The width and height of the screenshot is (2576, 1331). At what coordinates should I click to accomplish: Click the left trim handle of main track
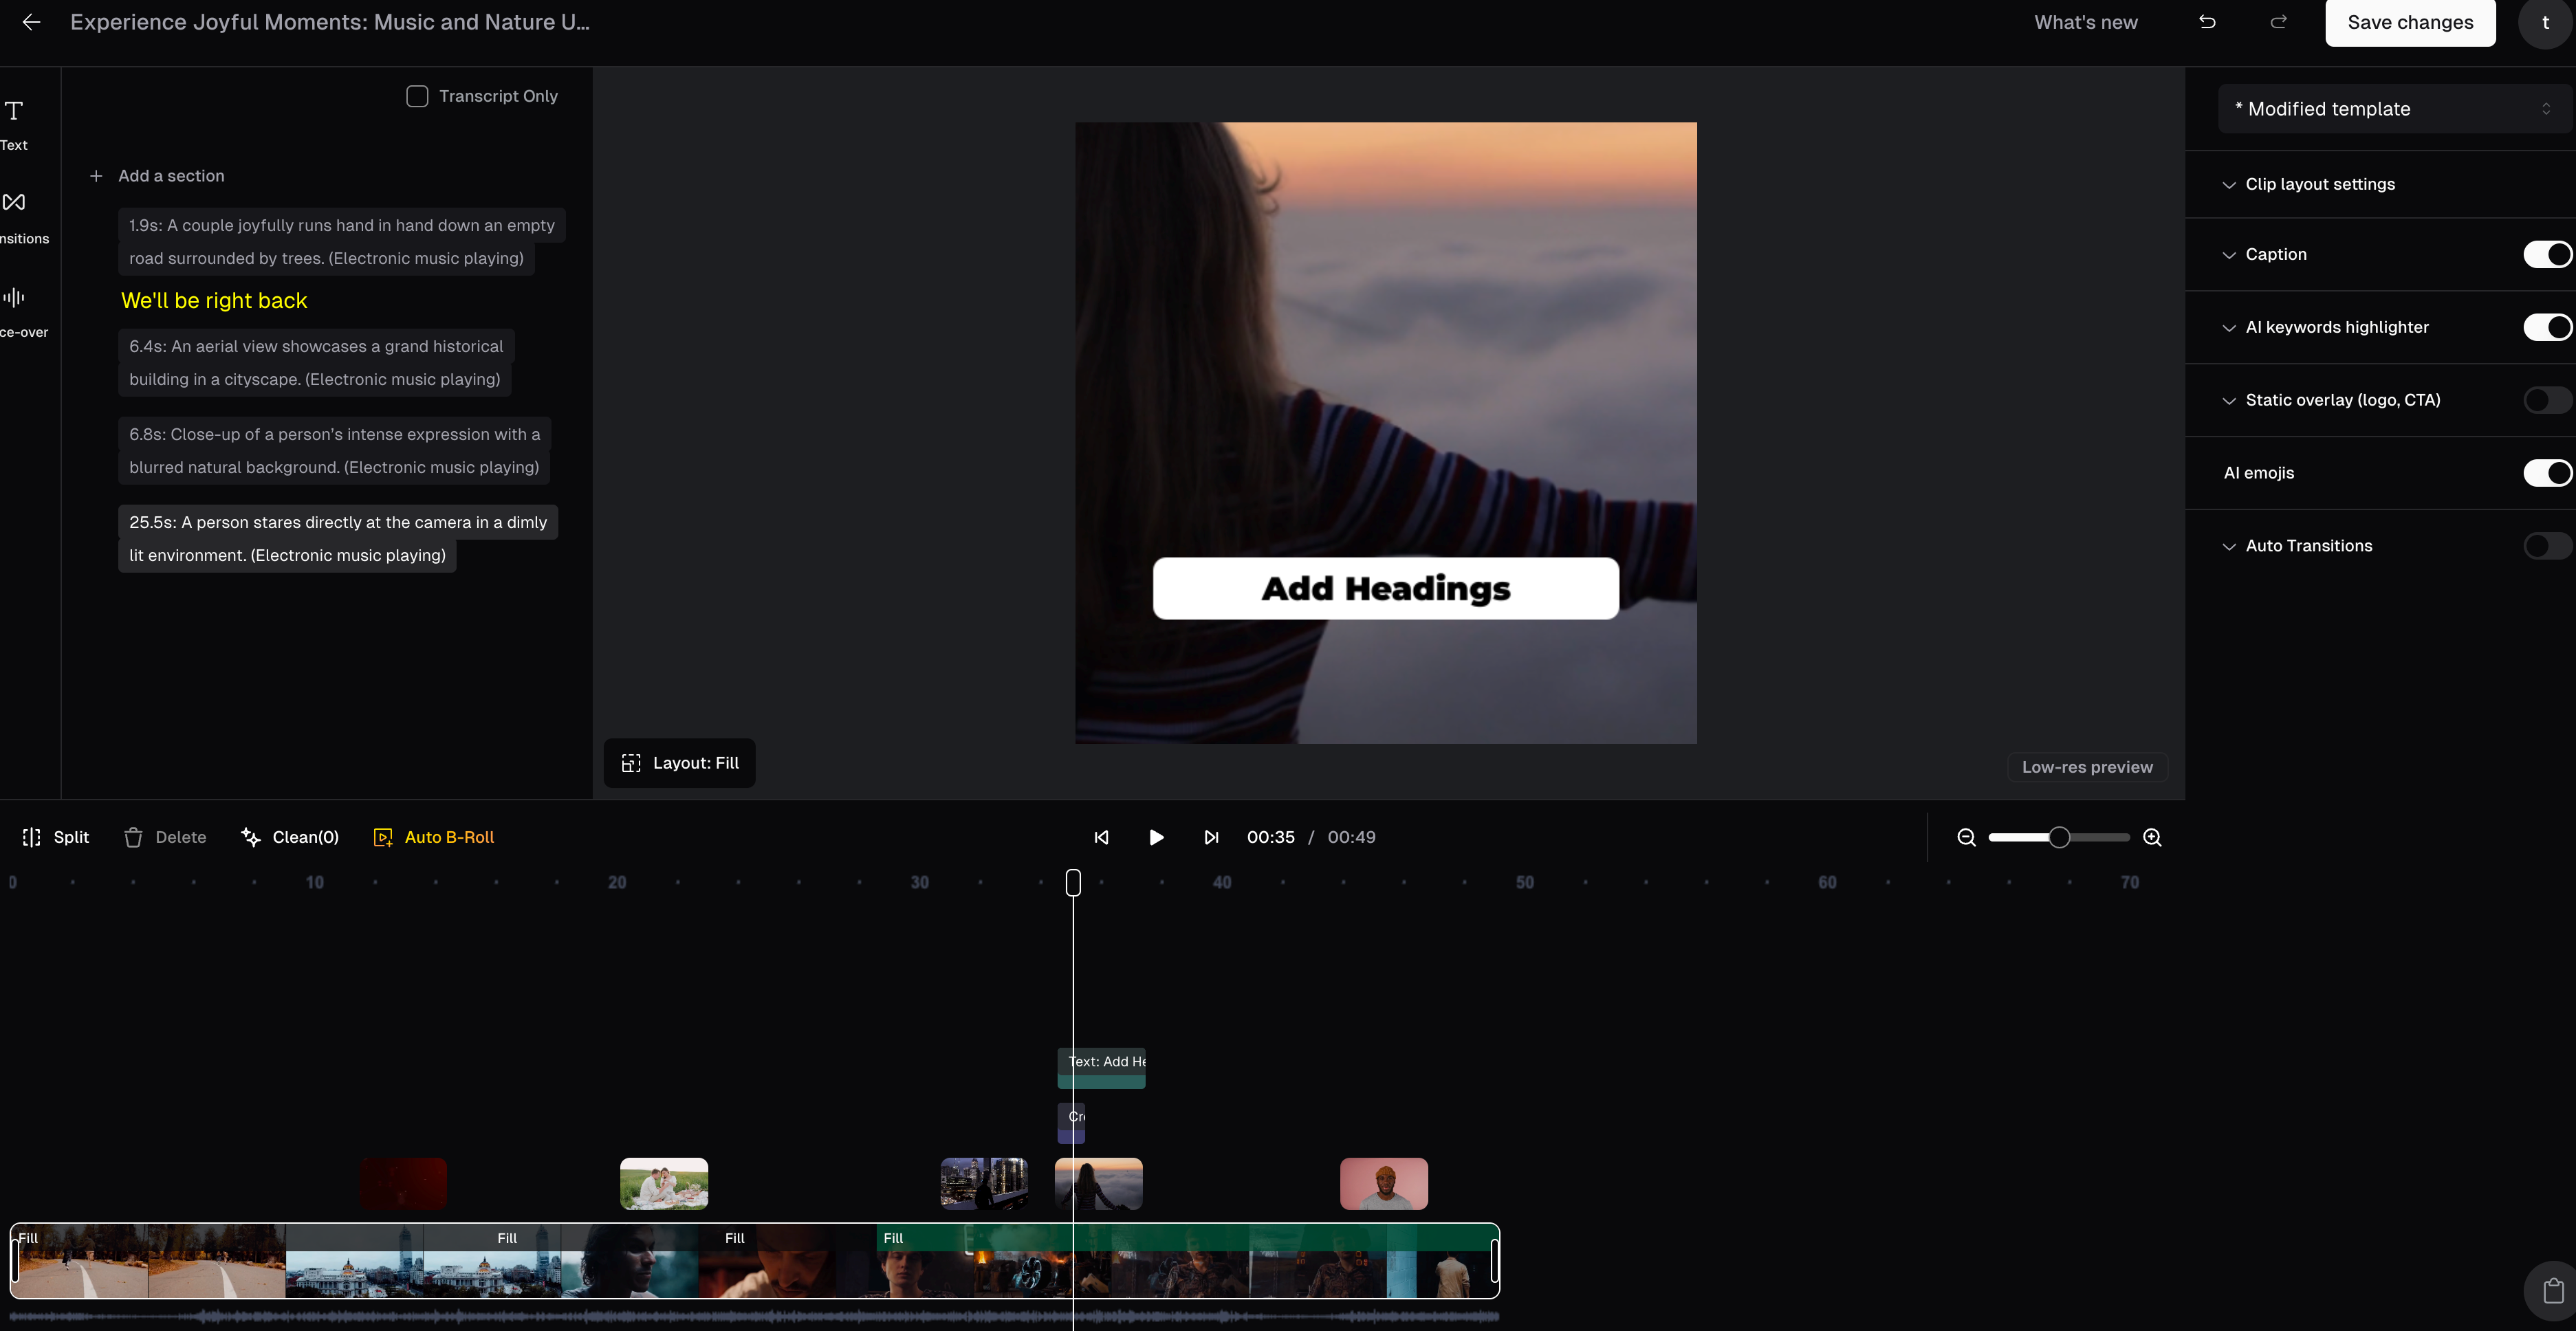[15, 1261]
